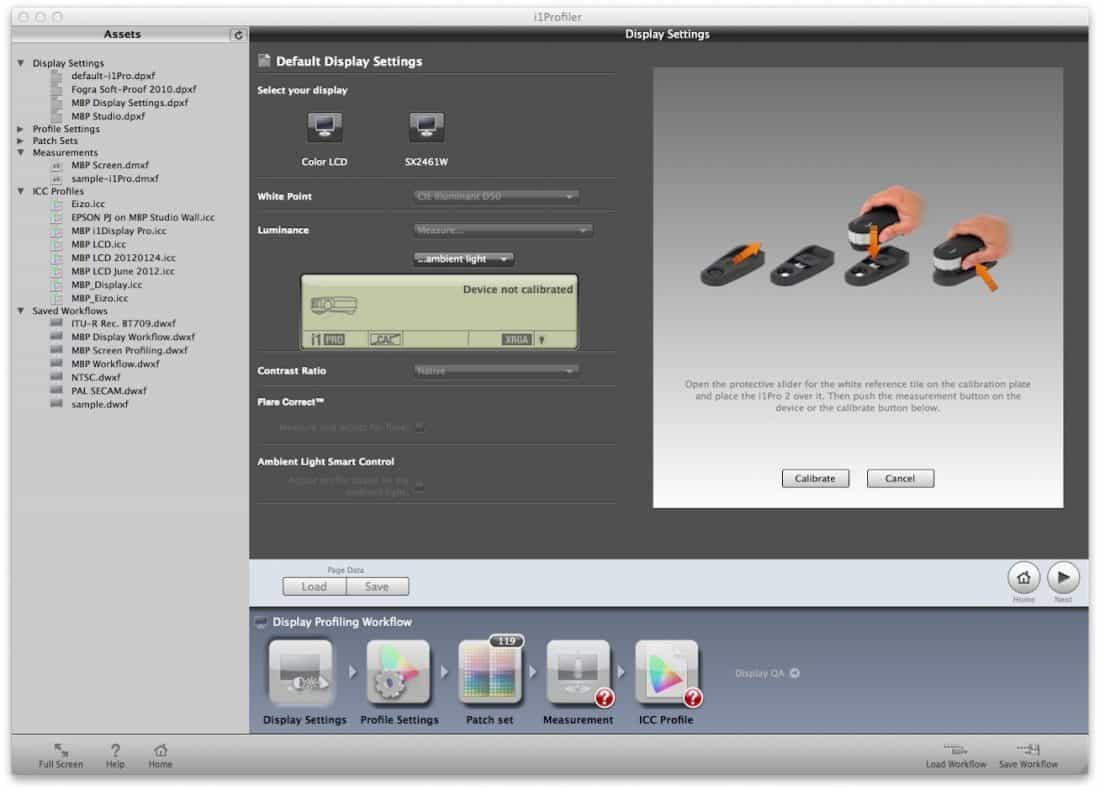Toggle the Flare Correct checkbox

[420, 427]
